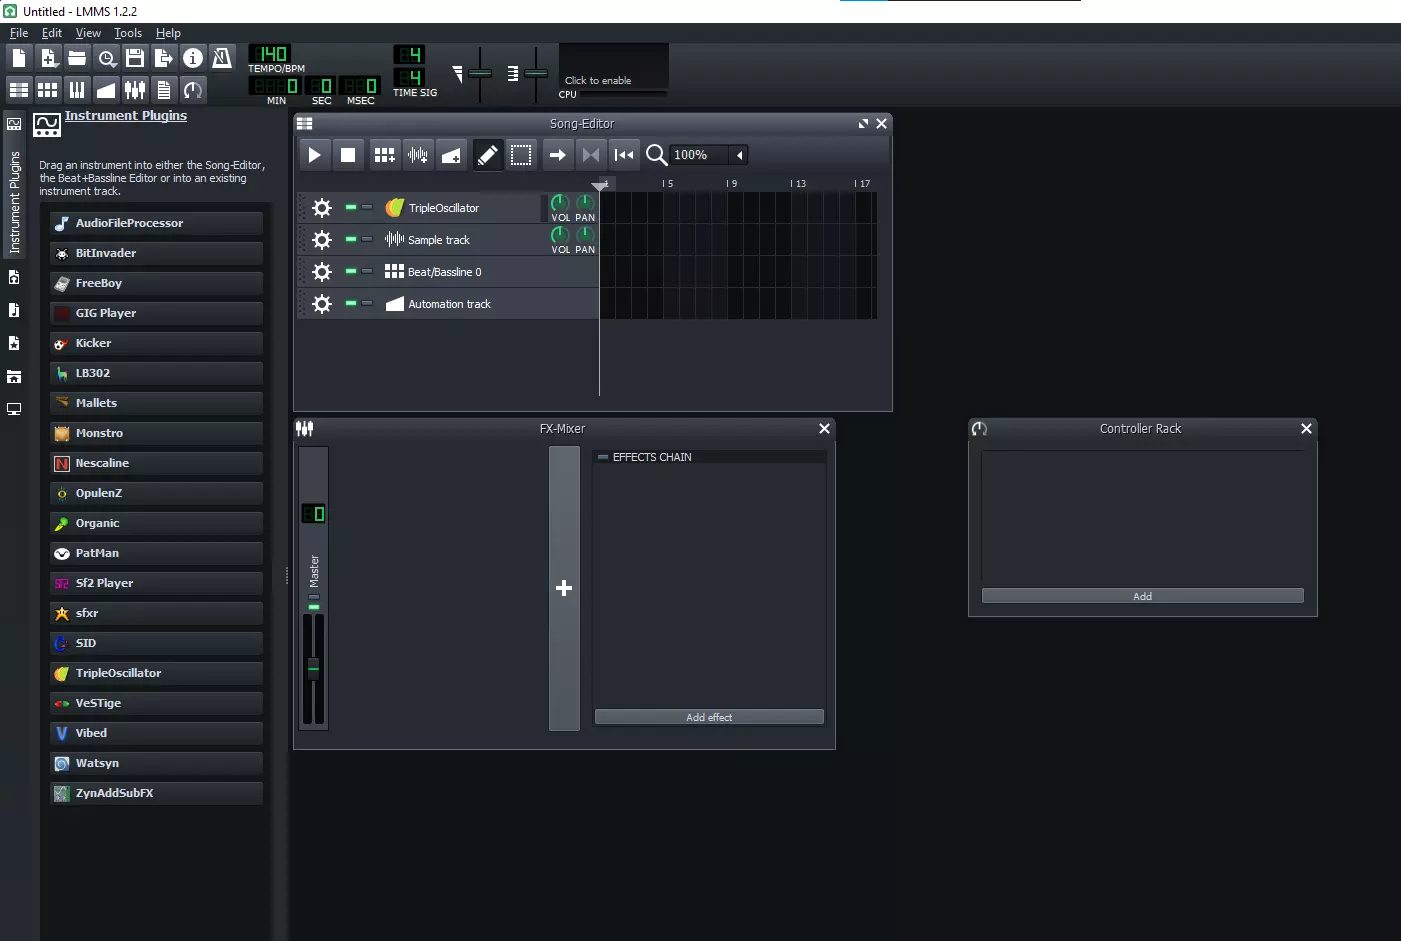Screen dimensions: 1401x941
Task: Add a sample track in Song-Editor
Action: point(418,155)
